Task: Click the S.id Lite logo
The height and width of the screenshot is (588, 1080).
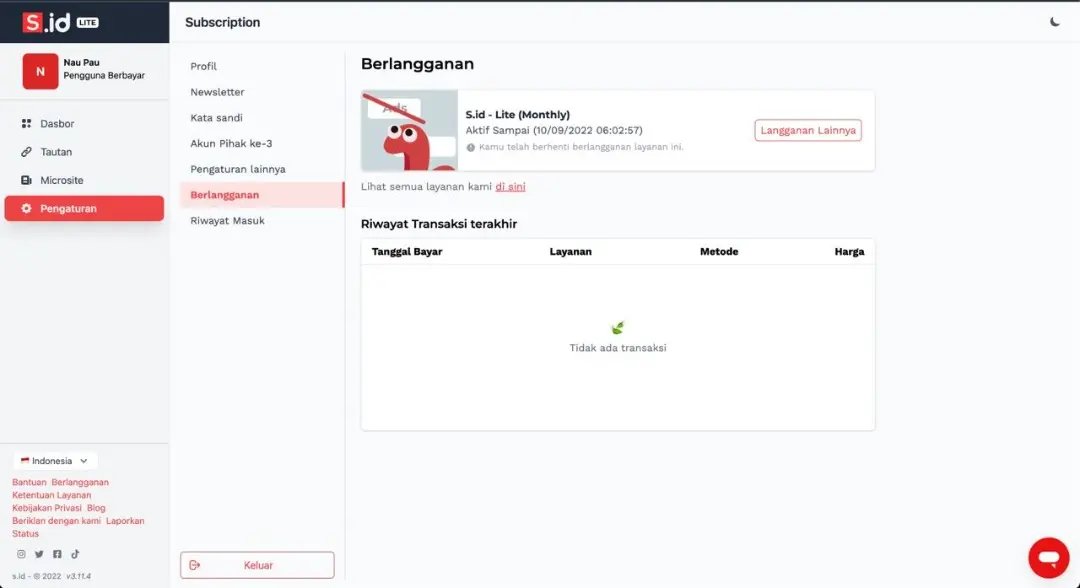Action: click(60, 22)
